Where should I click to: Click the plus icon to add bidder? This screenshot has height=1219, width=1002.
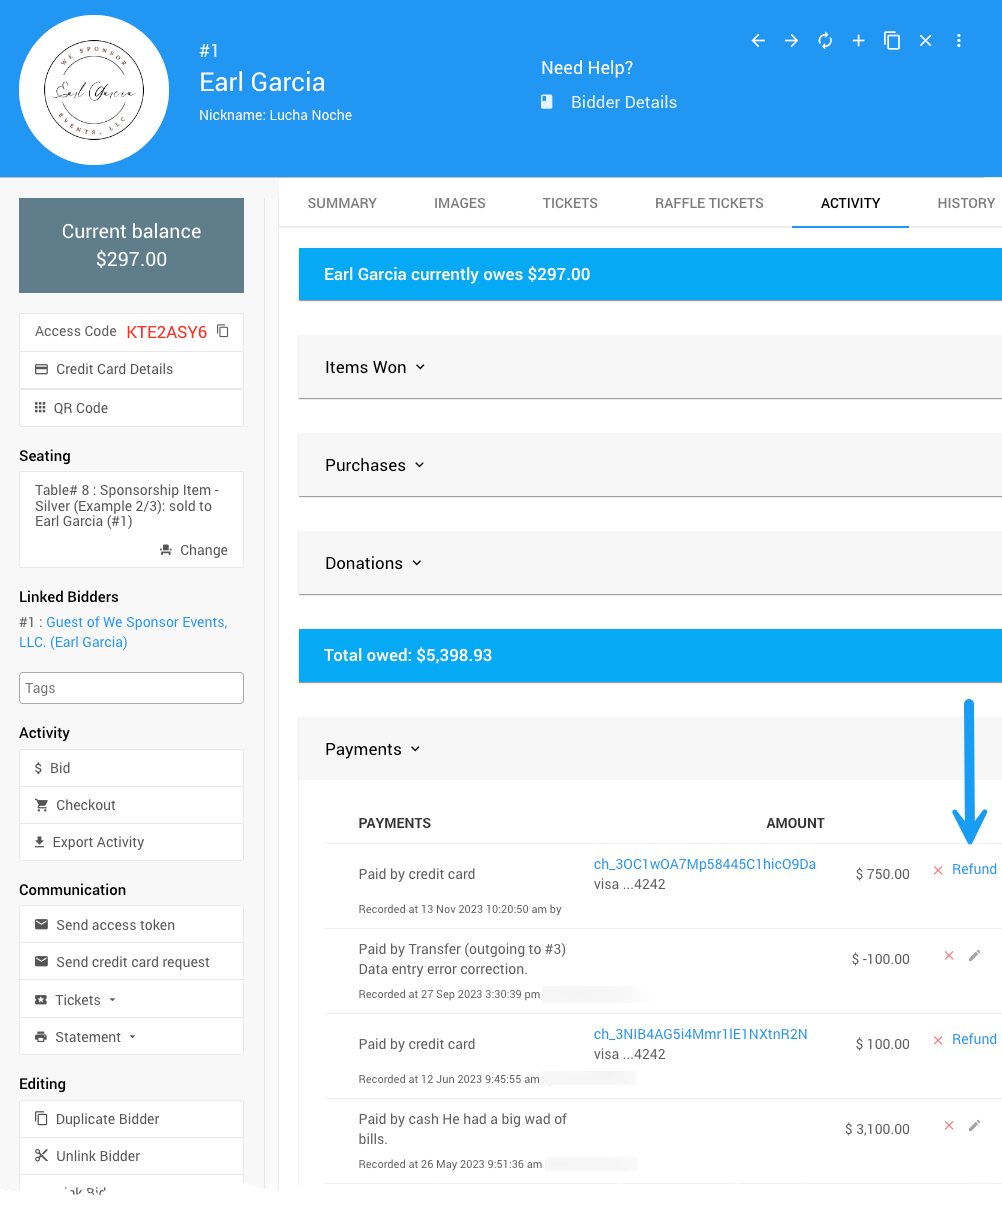858,41
